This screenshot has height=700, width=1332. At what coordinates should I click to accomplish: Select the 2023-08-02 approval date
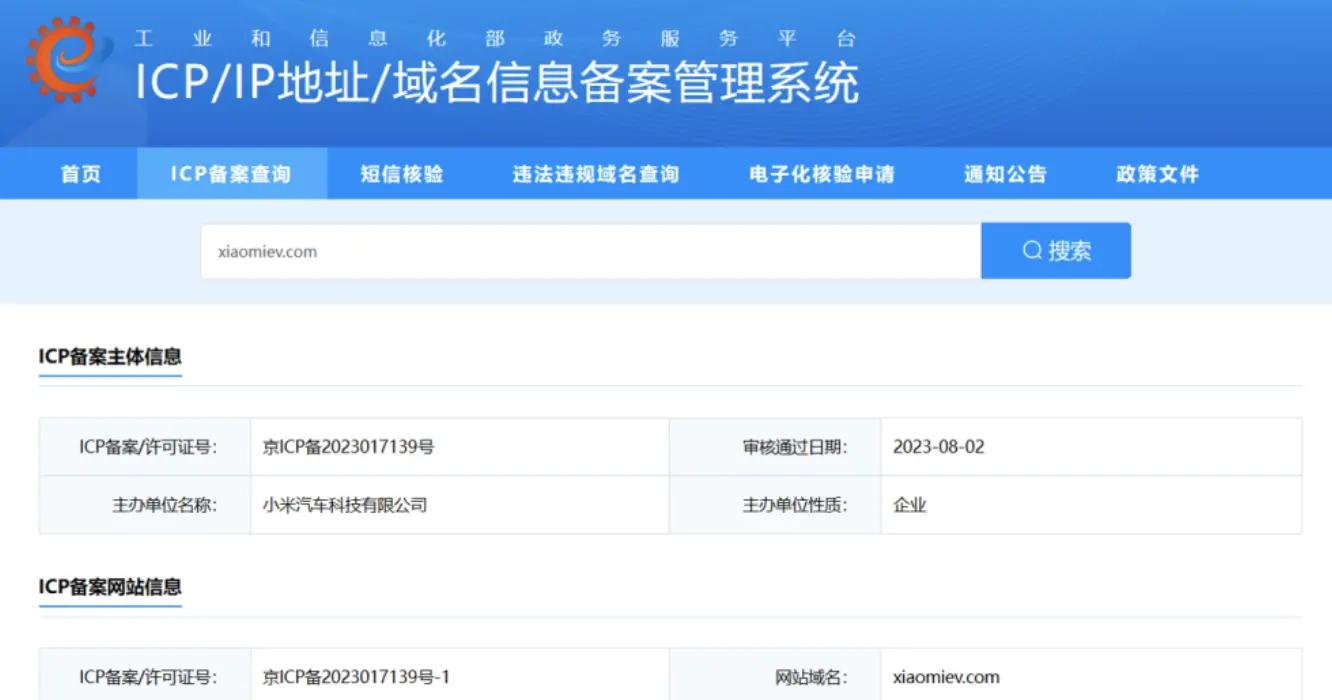tap(939, 447)
